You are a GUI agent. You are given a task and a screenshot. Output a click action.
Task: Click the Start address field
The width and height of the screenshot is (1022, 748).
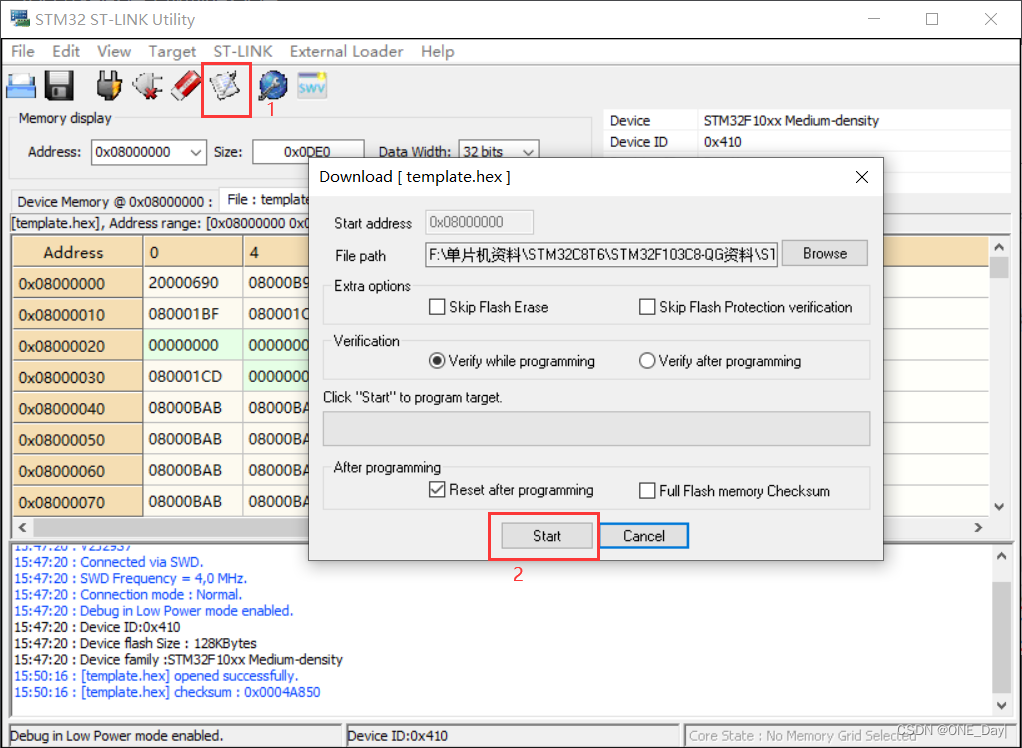480,222
